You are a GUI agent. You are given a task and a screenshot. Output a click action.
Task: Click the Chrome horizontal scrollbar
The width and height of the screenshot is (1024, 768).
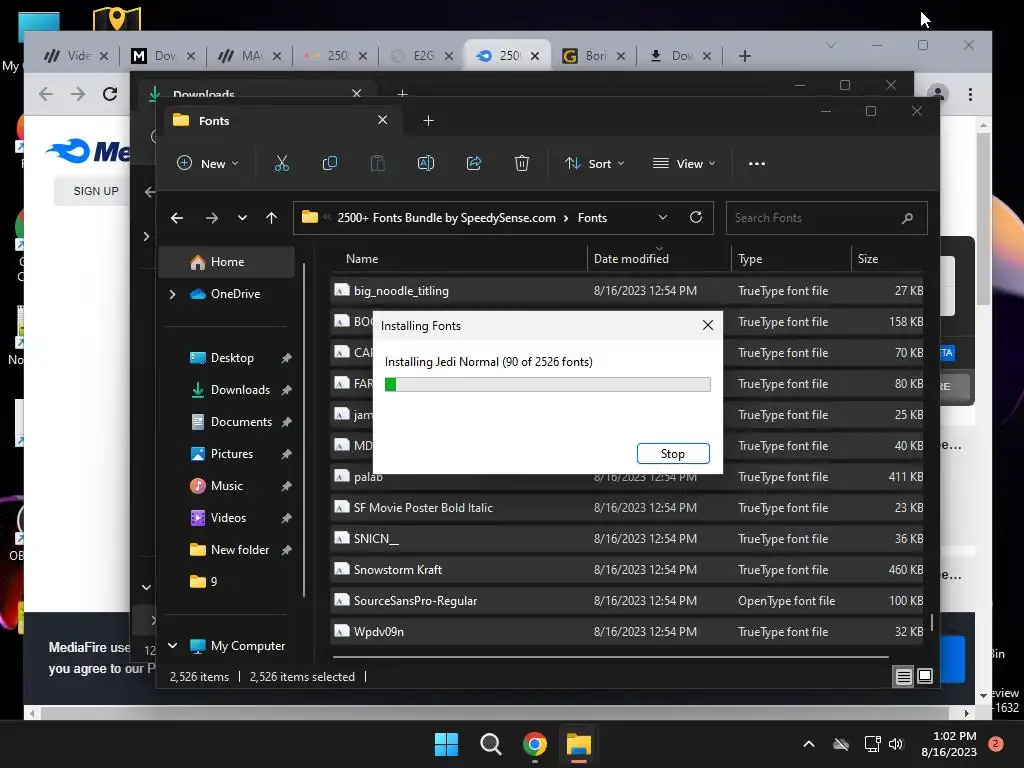pyautogui.click(x=494, y=713)
